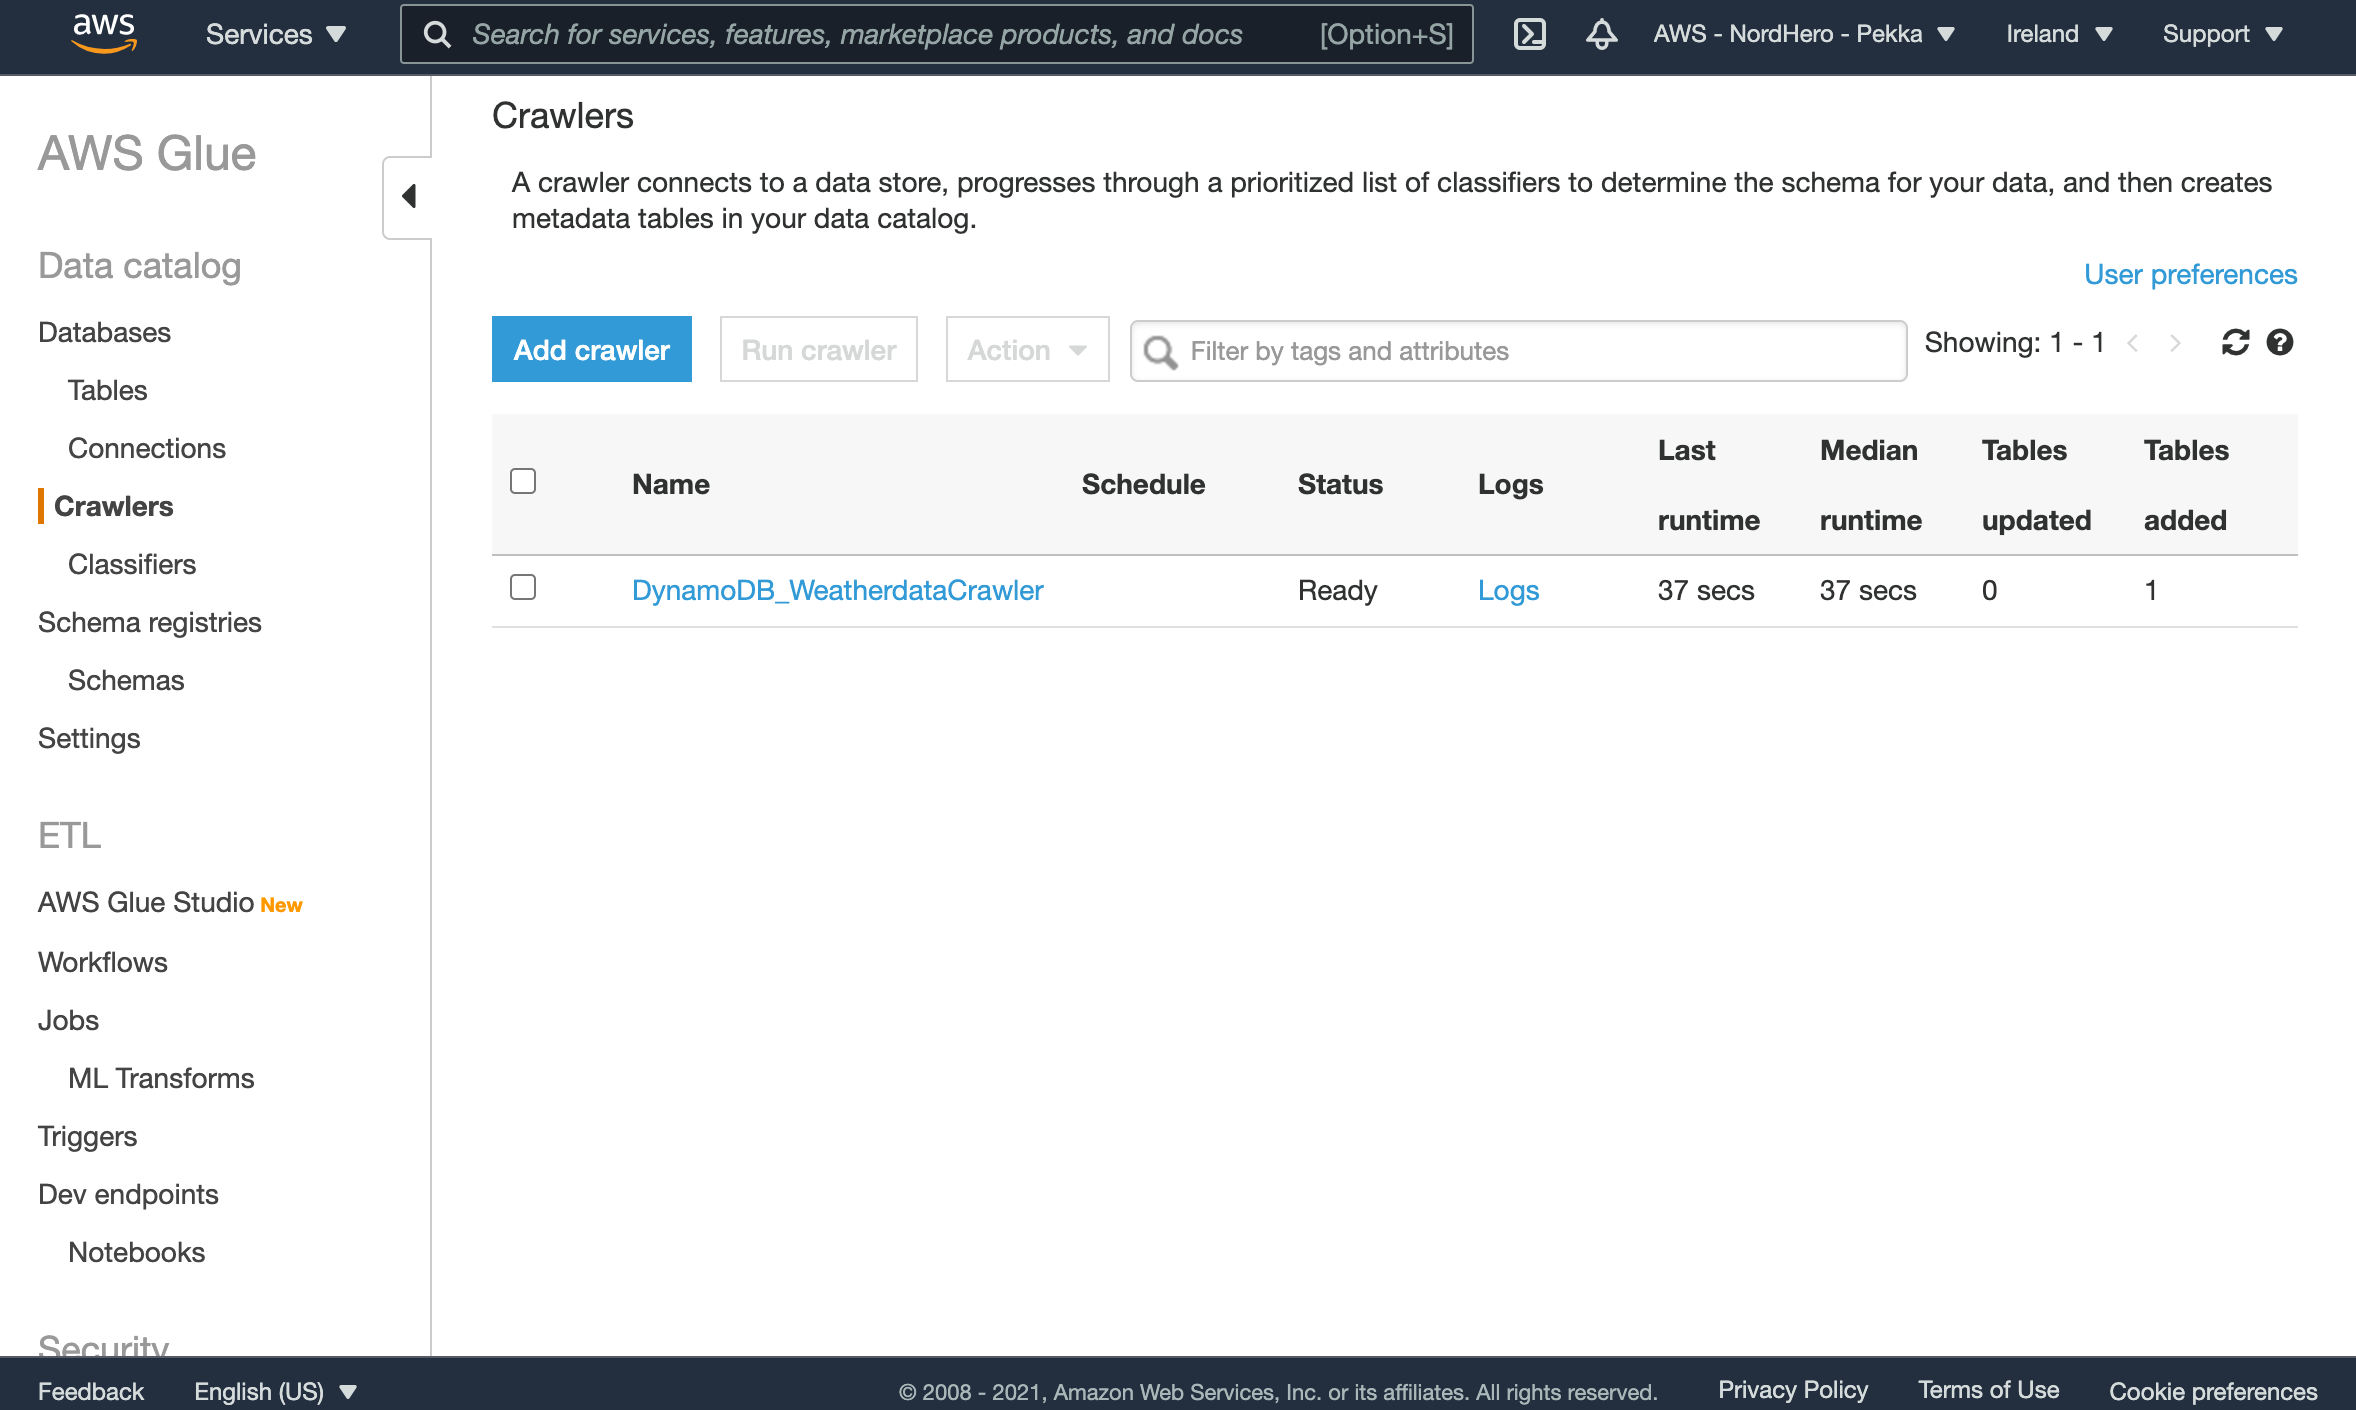Image resolution: width=2356 pixels, height=1410 pixels.
Task: Check the DynamoDB_WeatherdataCrawler row checkbox
Action: tap(523, 587)
